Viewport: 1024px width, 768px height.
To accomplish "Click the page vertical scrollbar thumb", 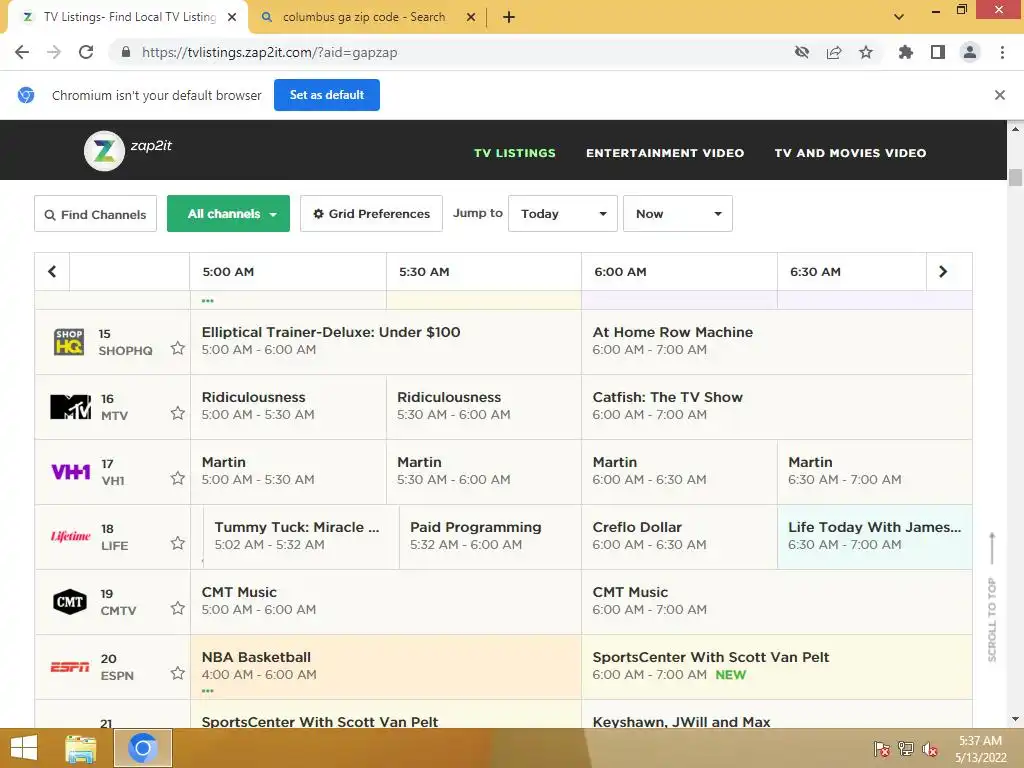I will click(x=1015, y=178).
